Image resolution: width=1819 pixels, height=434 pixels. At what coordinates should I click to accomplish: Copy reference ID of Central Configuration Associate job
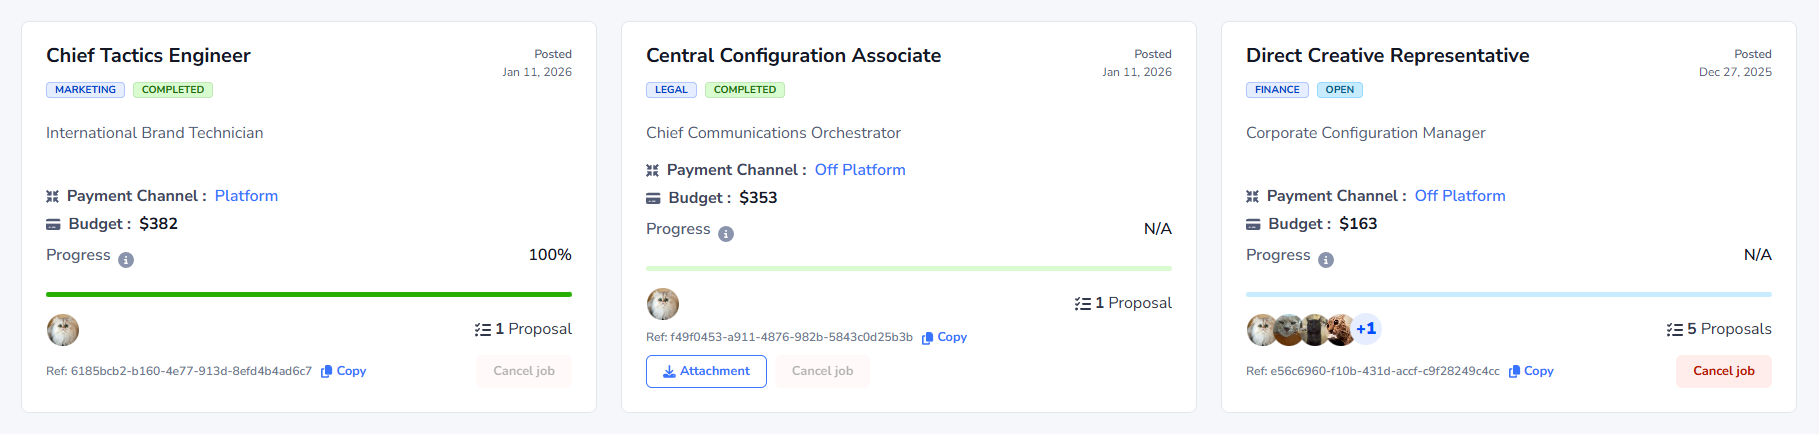tap(944, 337)
